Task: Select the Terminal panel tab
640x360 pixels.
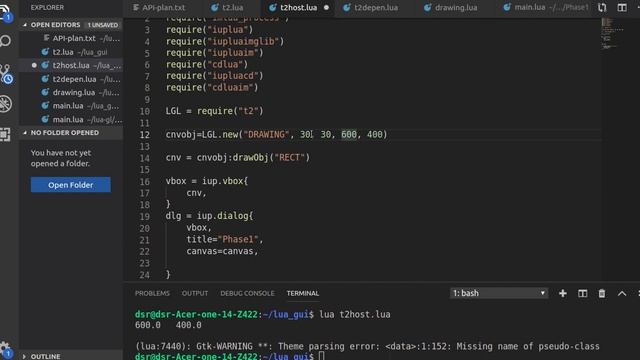Action: [302, 293]
